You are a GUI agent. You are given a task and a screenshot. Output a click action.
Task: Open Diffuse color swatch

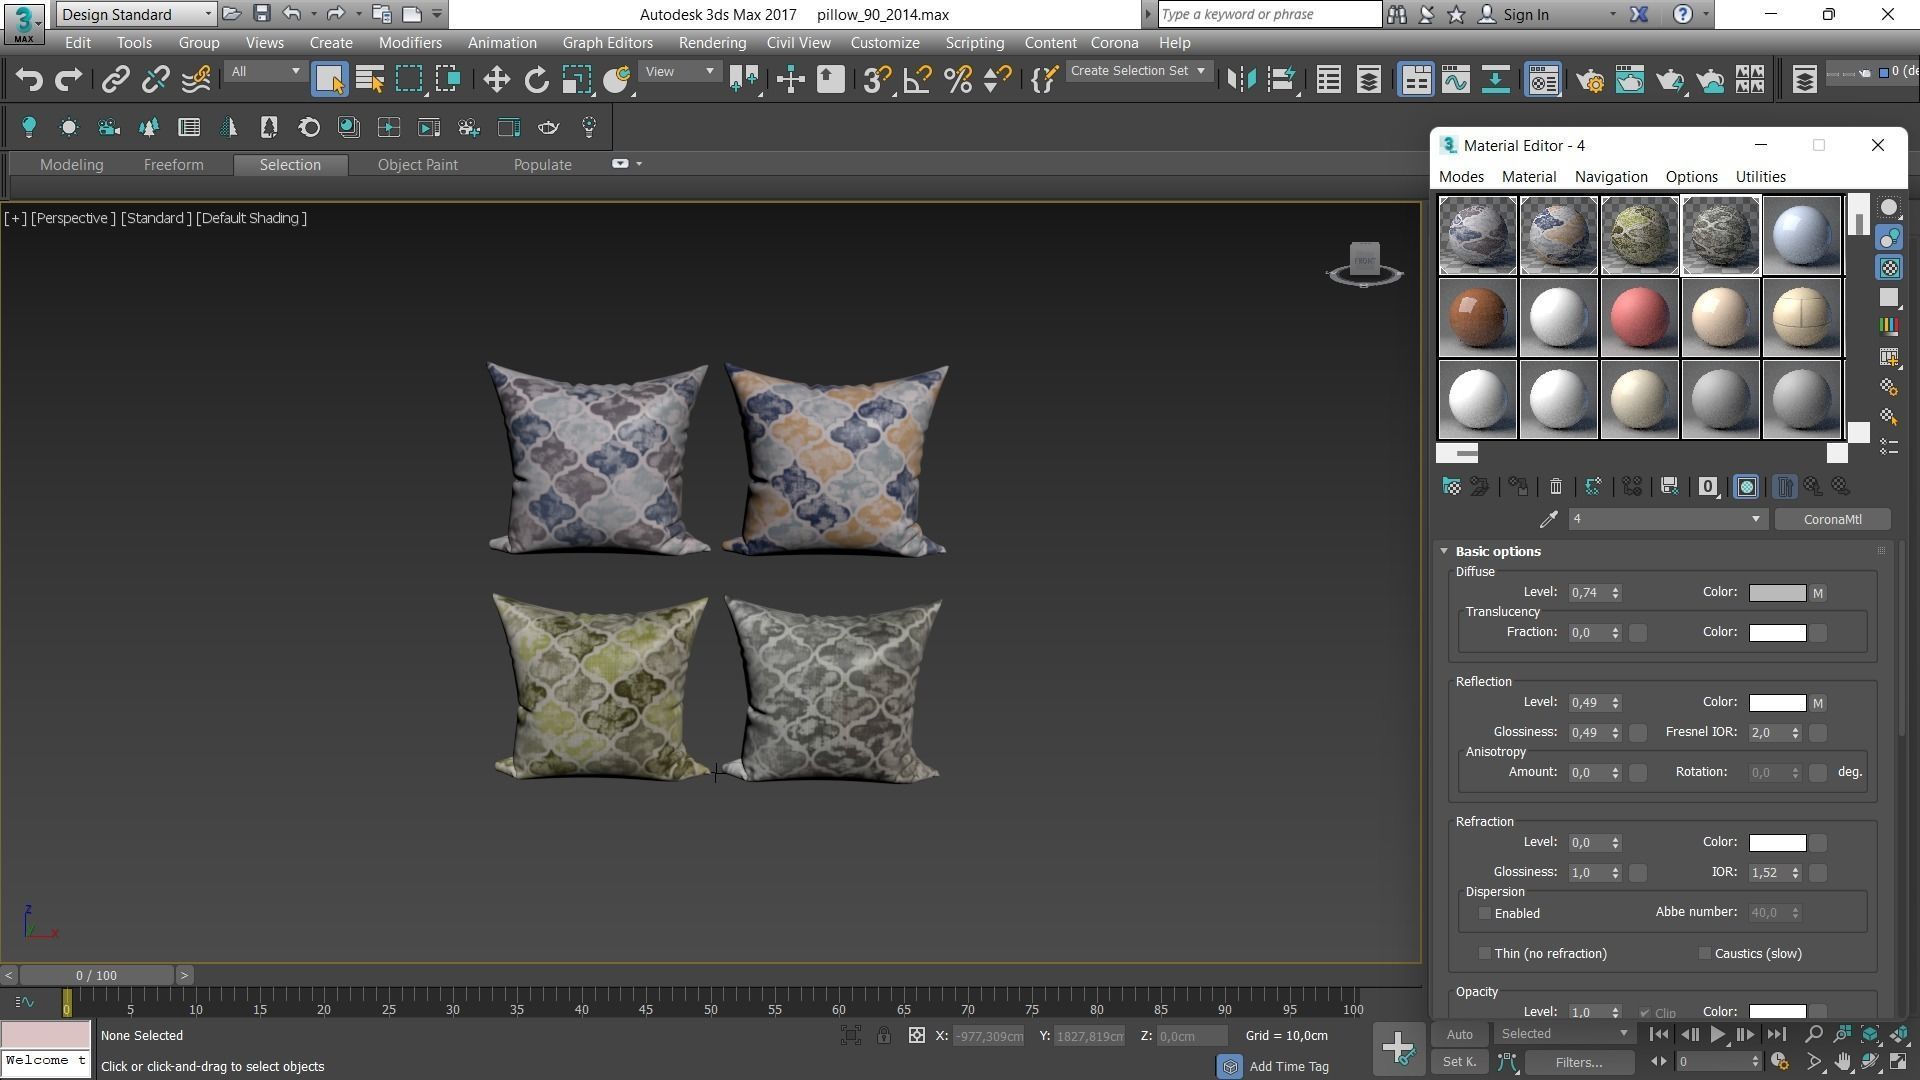[1777, 593]
